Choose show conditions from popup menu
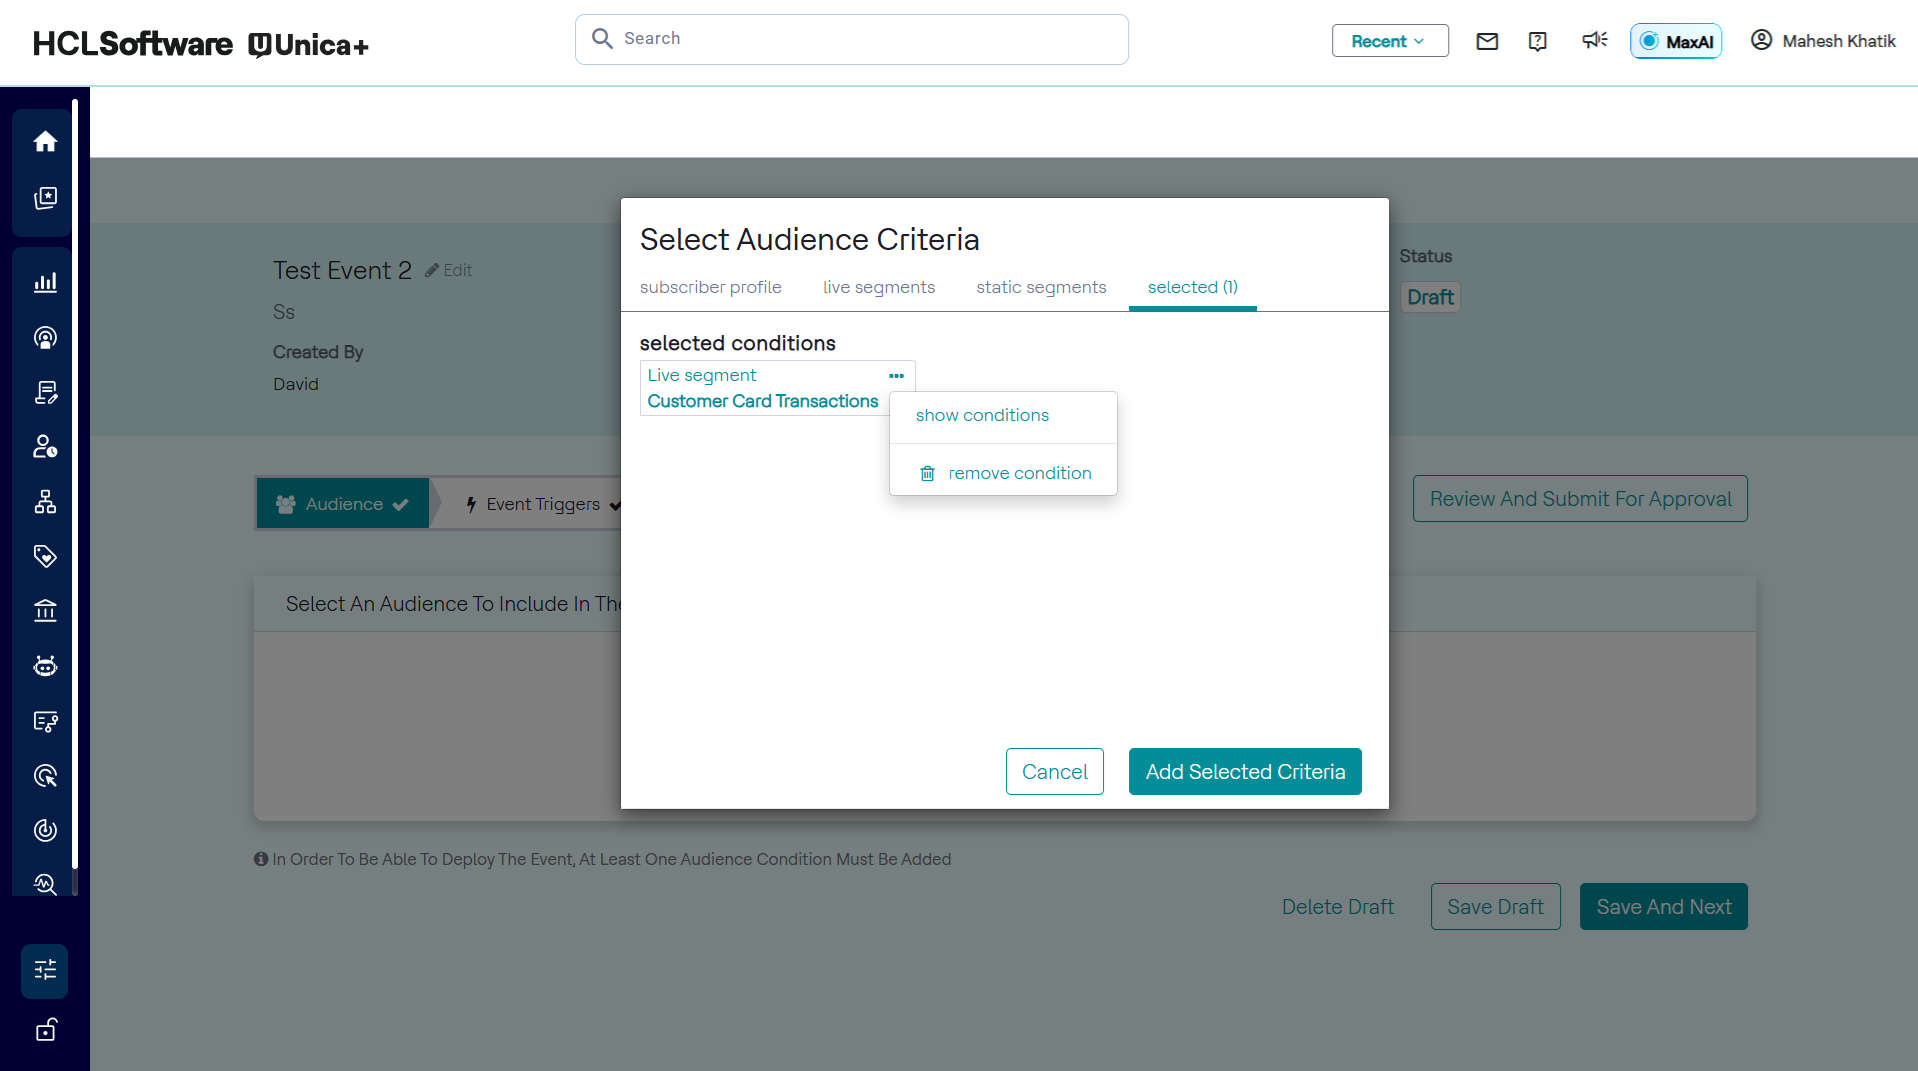1918x1071 pixels. click(x=982, y=416)
